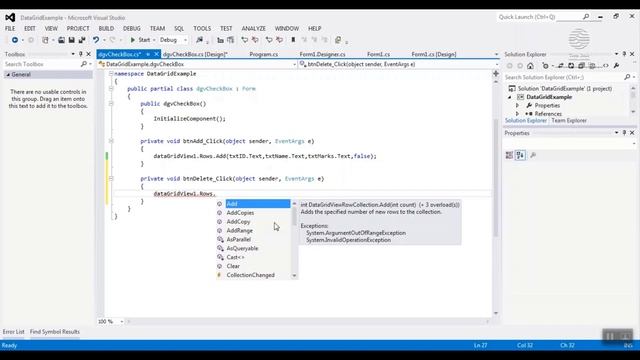Open the Start button dropdown arrow
The image size is (640, 360).
pyautogui.click(x=154, y=40)
